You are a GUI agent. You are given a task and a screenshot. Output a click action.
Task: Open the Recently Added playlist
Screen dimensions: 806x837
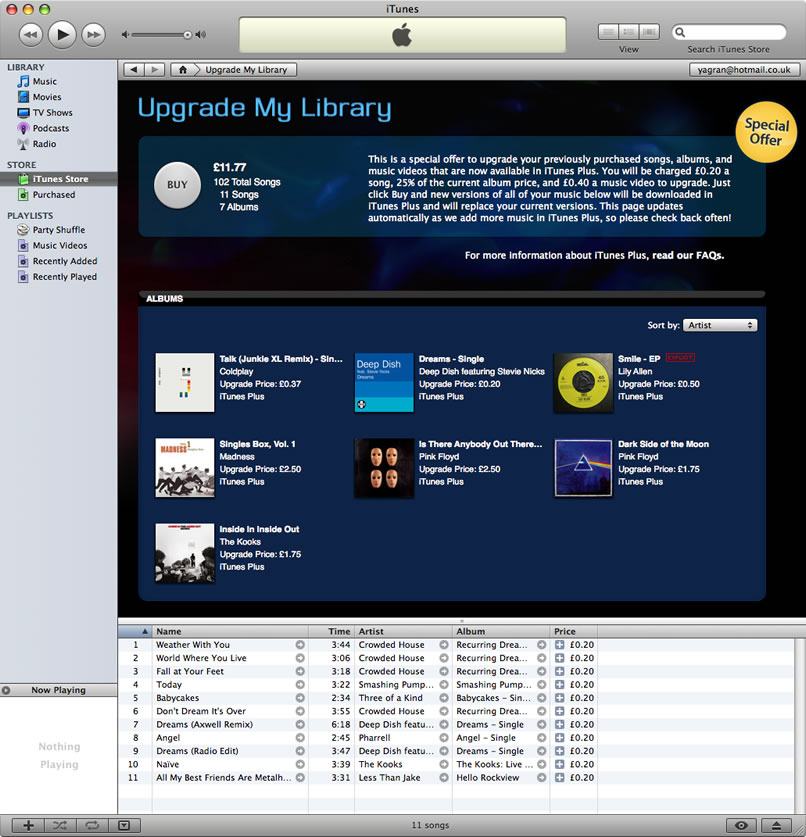[65, 261]
